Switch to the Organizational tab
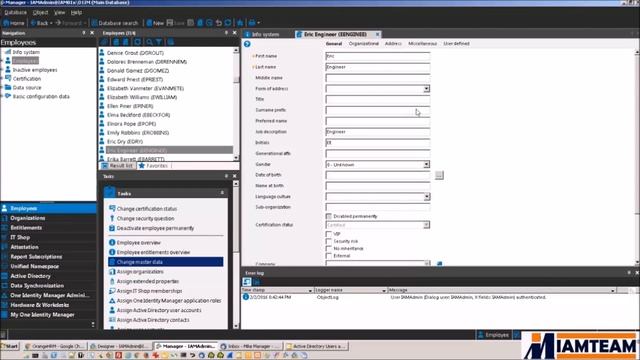Image resolution: width=640 pixels, height=360 pixels. pyautogui.click(x=364, y=44)
